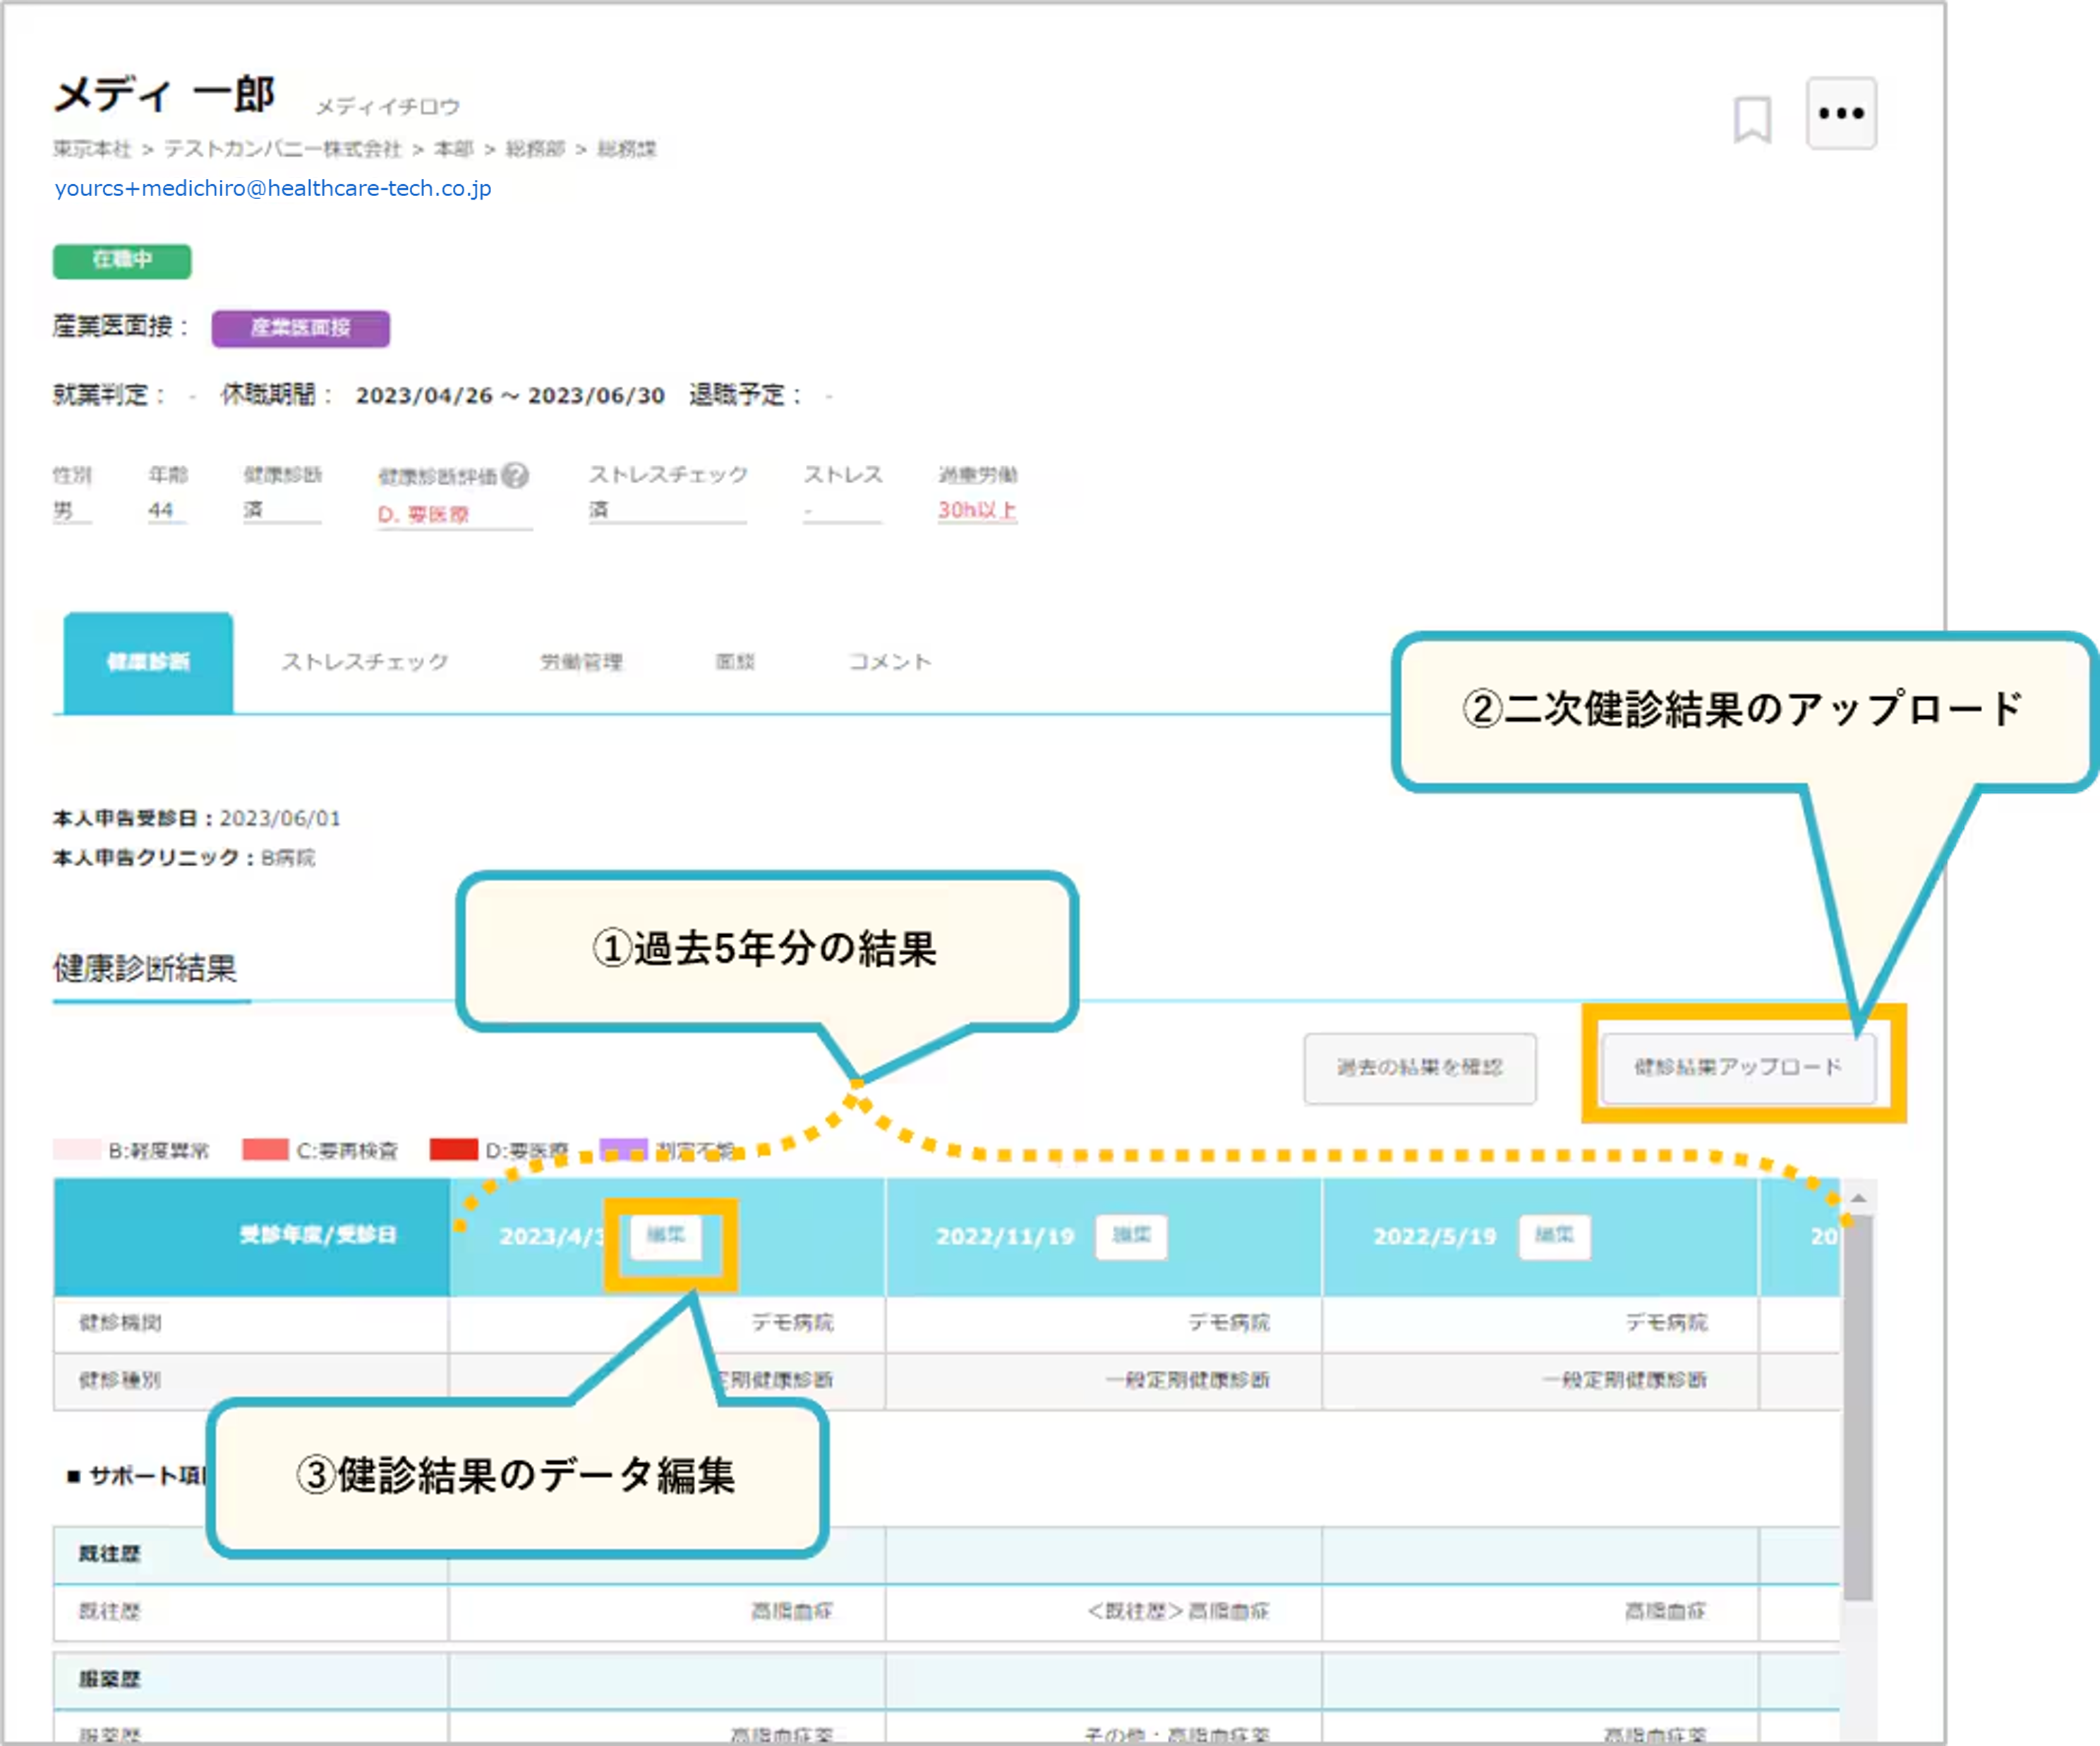Open the three-dots more options menu
Screen dimensions: 2100x1746
click(1841, 113)
